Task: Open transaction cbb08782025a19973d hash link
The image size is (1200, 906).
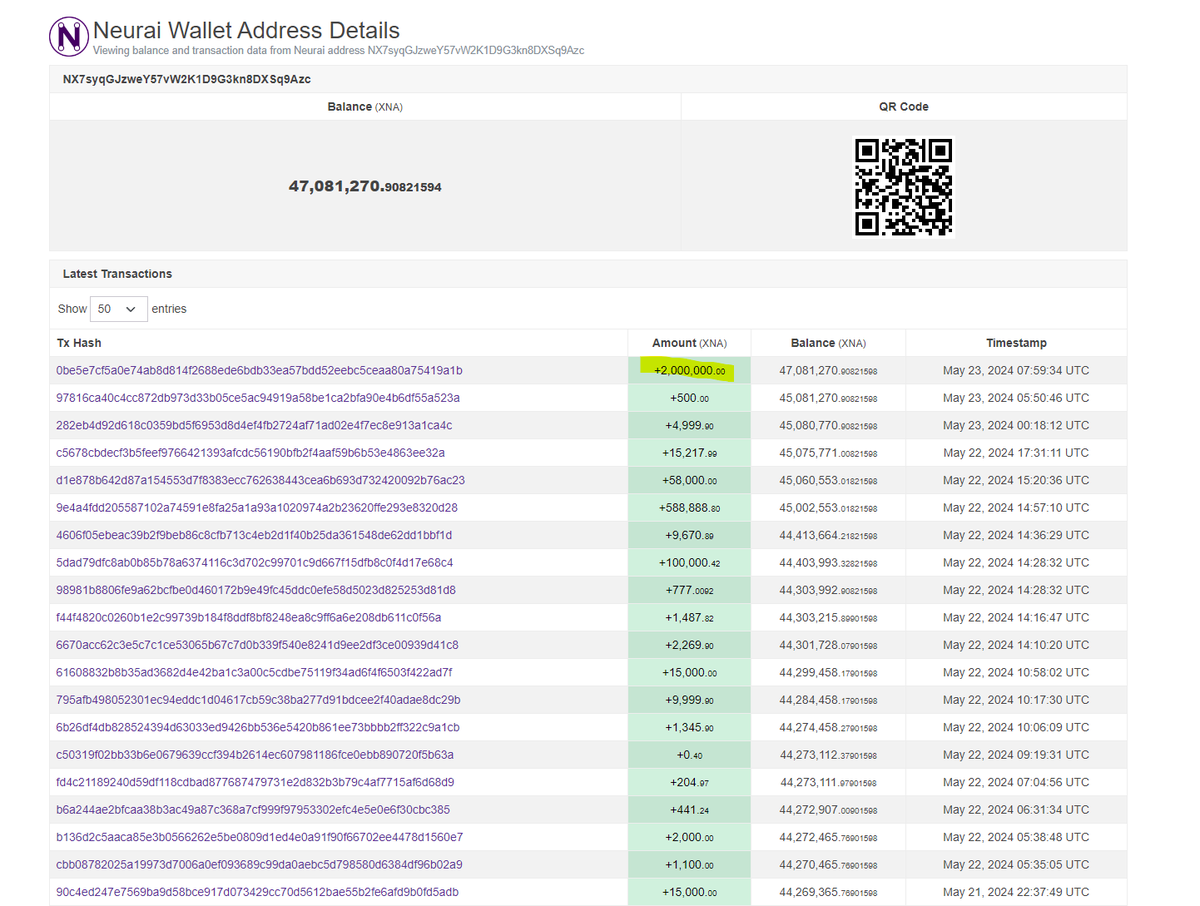Action: tap(259, 865)
